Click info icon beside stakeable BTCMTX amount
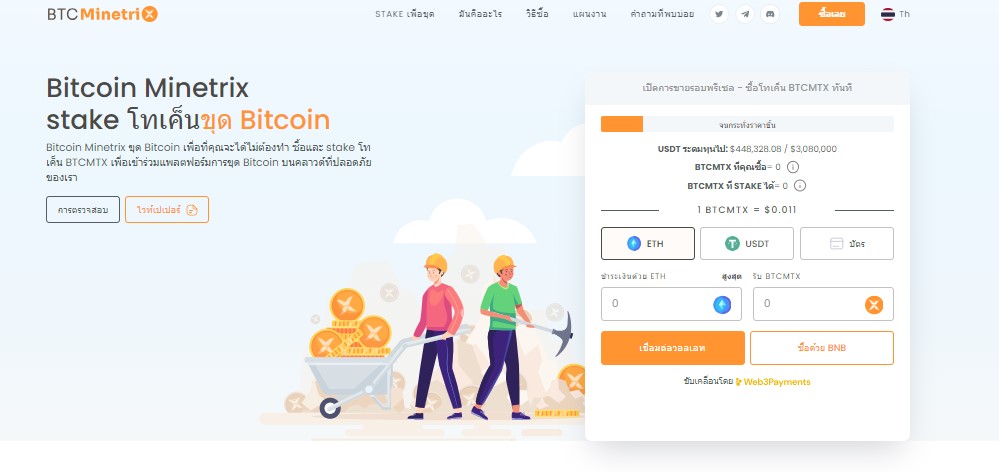Viewport: 999px width, 472px height. (x=800, y=186)
